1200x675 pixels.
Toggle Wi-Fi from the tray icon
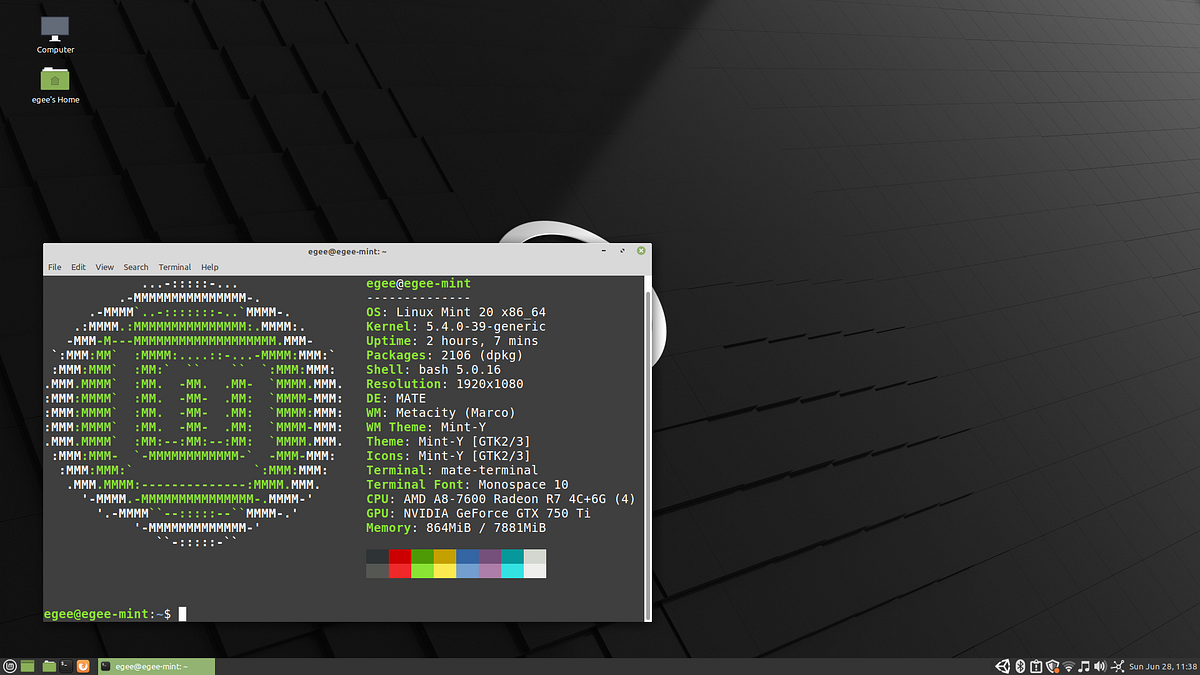click(1068, 665)
